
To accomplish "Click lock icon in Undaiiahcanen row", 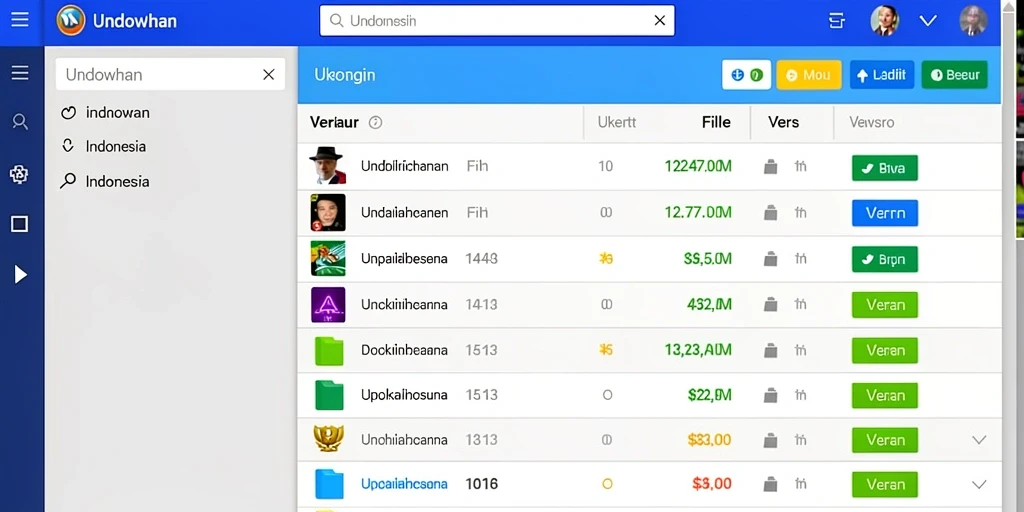I will pos(771,213).
